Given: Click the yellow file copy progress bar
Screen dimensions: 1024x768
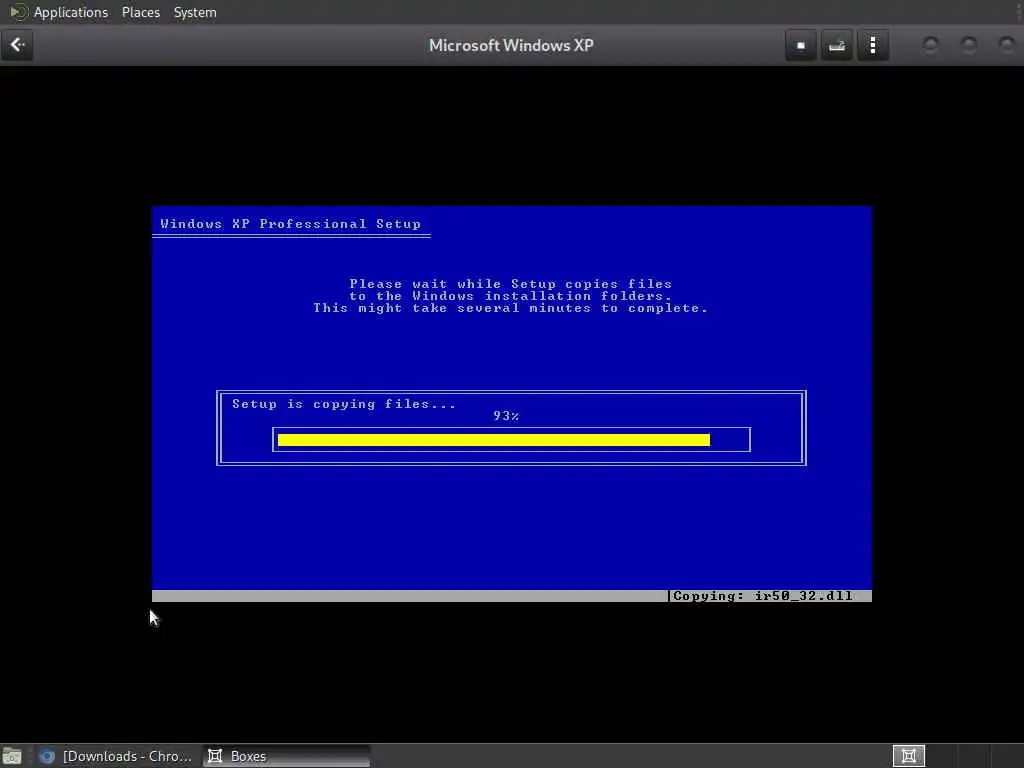Looking at the screenshot, I should pos(494,440).
